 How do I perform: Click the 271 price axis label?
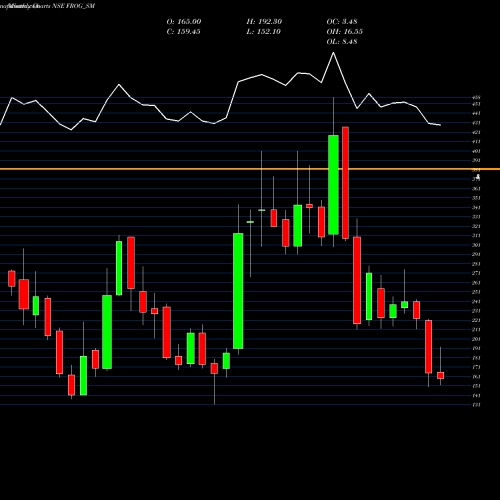[476, 273]
